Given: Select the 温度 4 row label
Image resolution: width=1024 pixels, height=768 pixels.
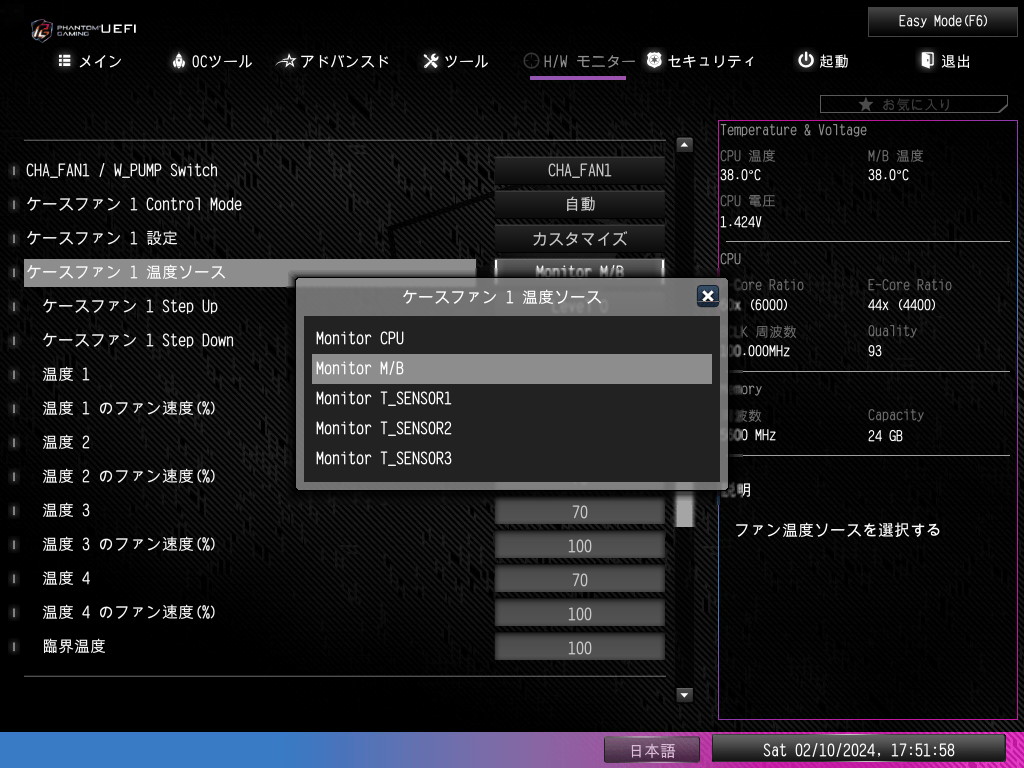Looking at the screenshot, I should coord(66,579).
